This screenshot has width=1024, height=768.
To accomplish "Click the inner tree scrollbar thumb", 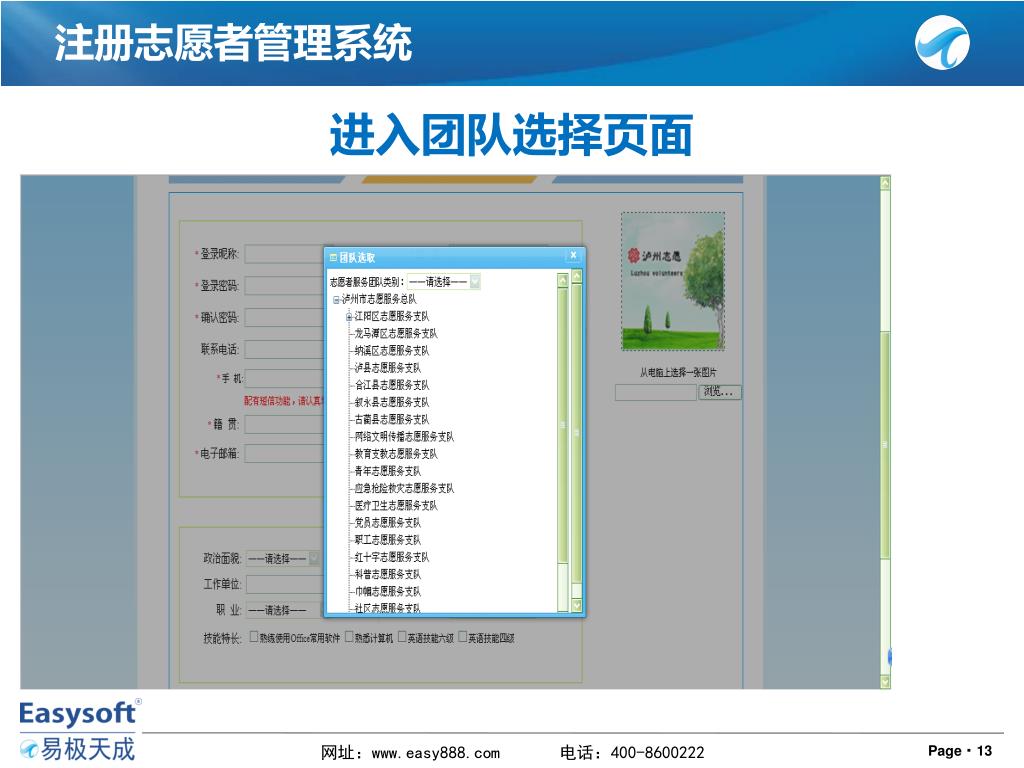I will pyautogui.click(x=563, y=424).
